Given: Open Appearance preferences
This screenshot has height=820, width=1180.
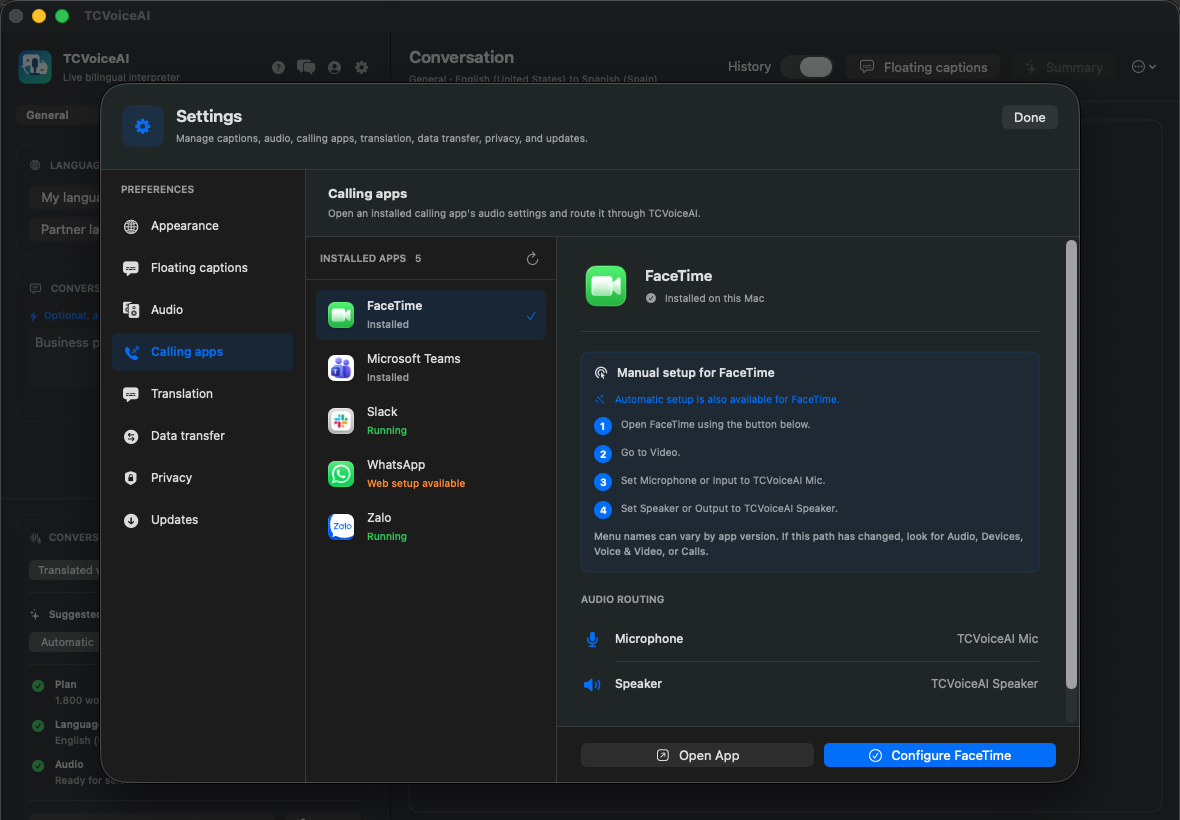Looking at the screenshot, I should coord(202,226).
